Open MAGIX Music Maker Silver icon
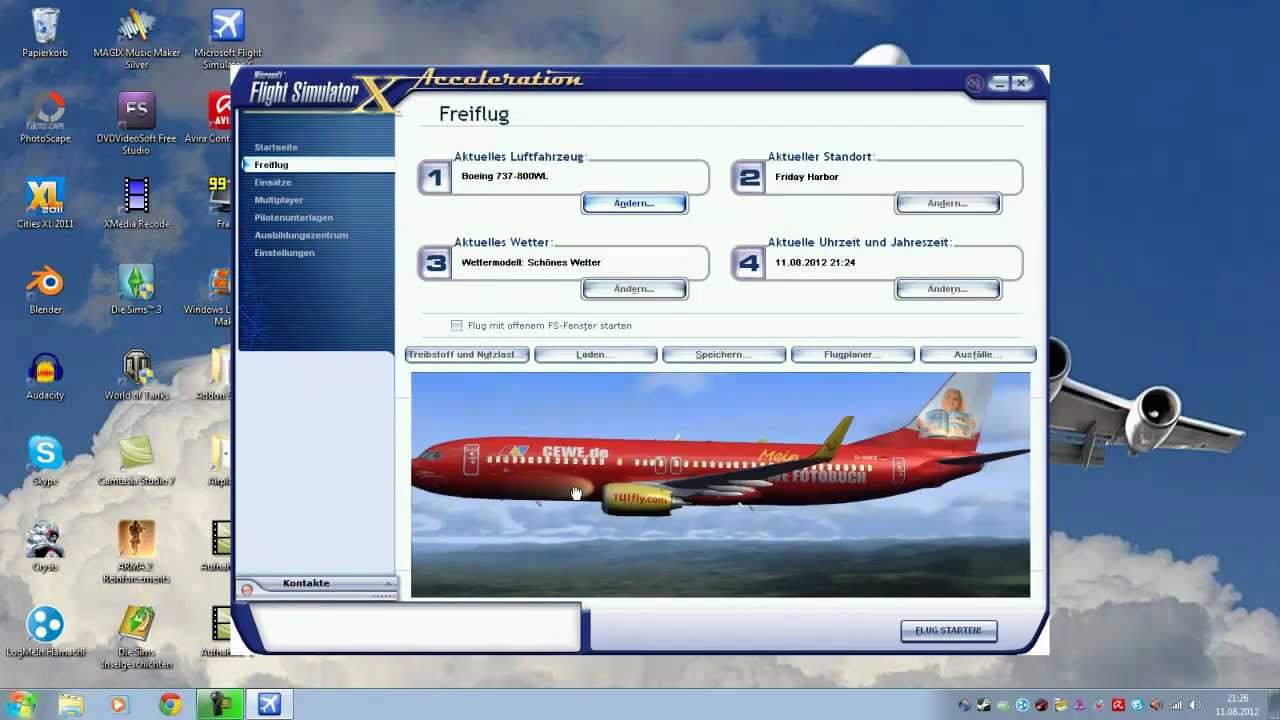Viewport: 1280px width, 720px height. click(x=137, y=40)
